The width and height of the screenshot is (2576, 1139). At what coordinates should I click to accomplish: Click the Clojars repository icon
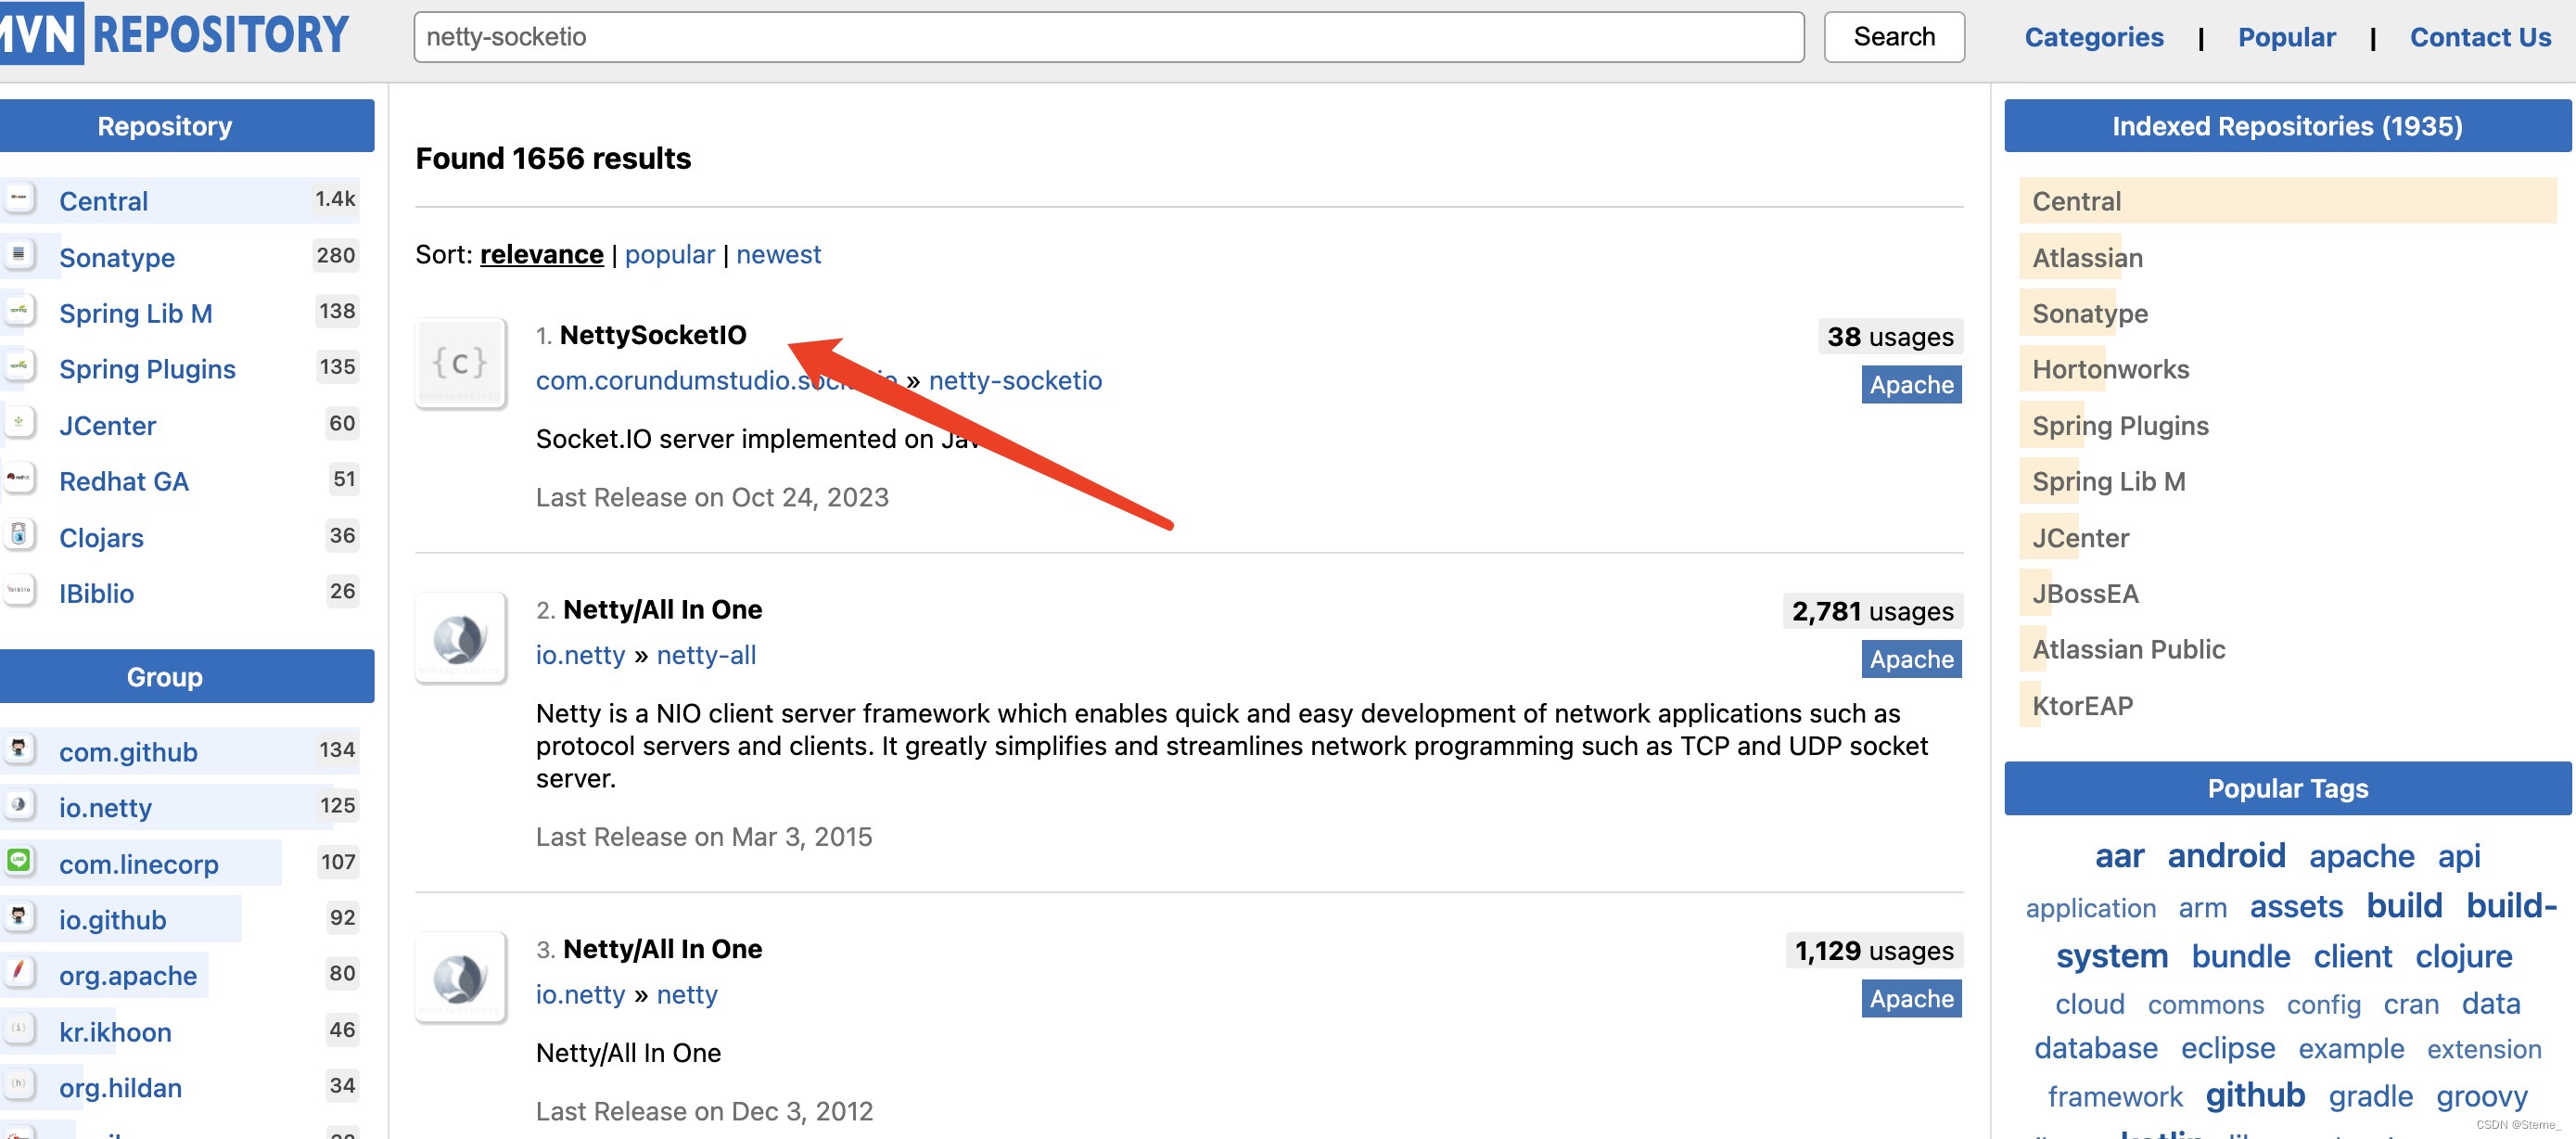(19, 535)
